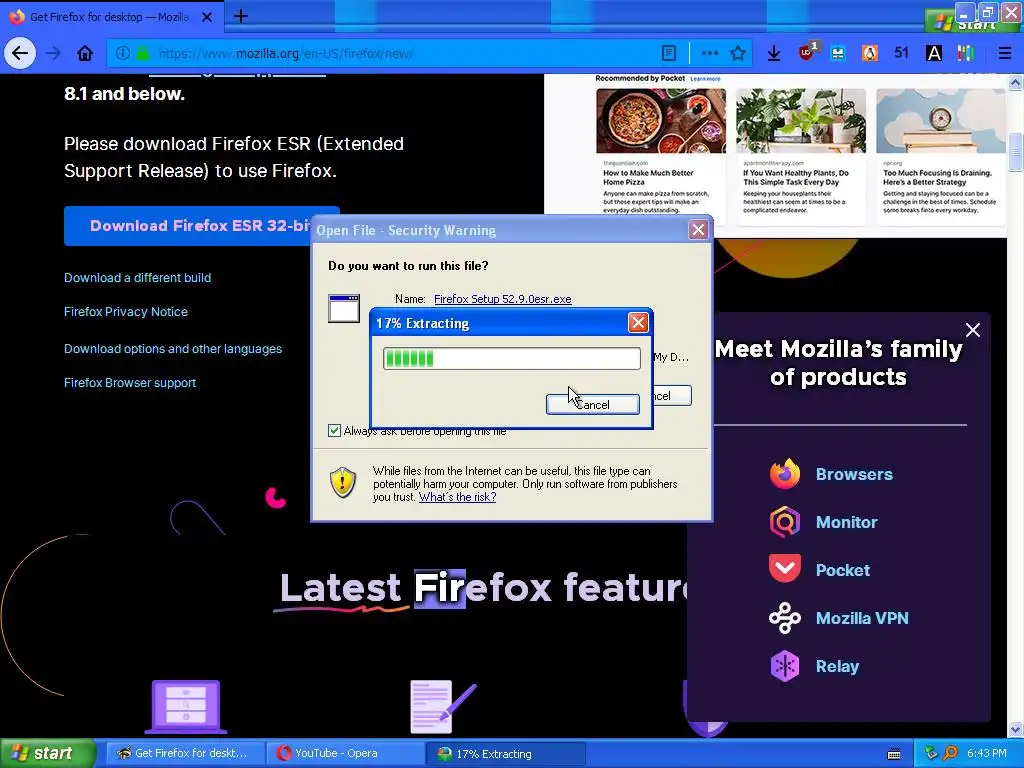This screenshot has width=1024, height=768.
Task: Open Download a different build link
Action: point(137,278)
